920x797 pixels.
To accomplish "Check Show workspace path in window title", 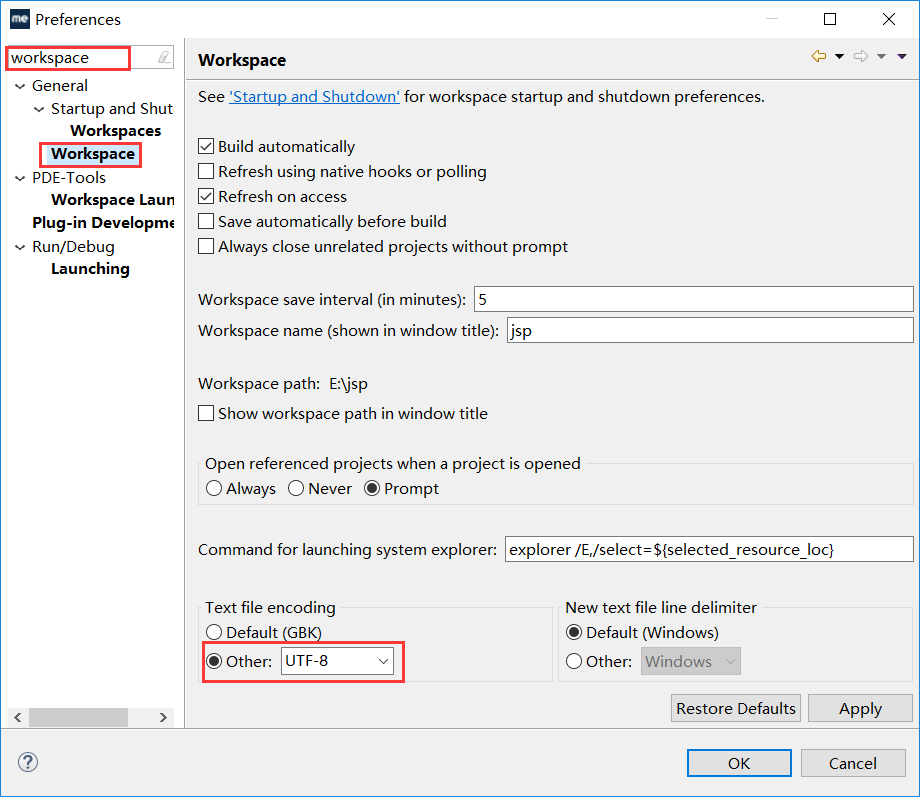I will point(206,413).
